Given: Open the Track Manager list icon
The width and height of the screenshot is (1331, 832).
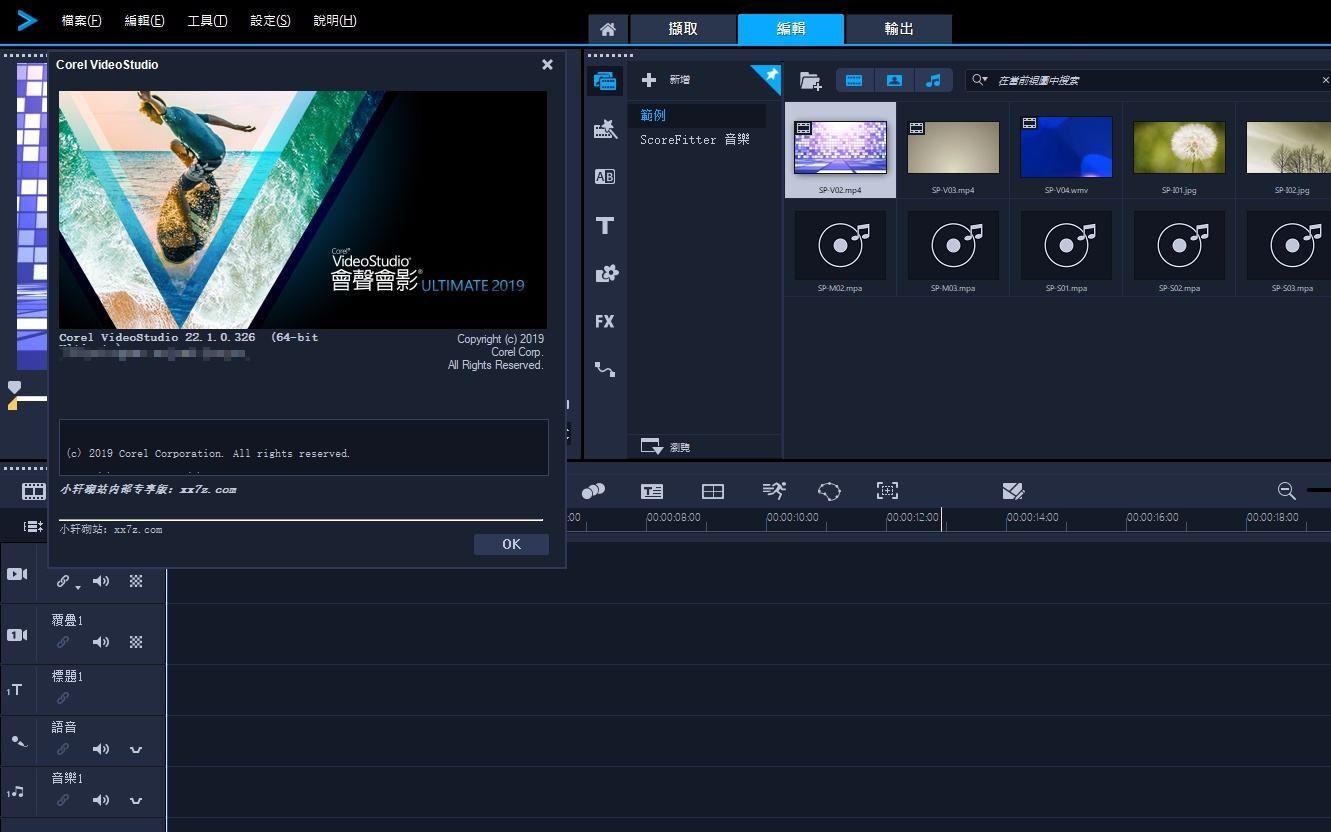Looking at the screenshot, I should pos(33,526).
